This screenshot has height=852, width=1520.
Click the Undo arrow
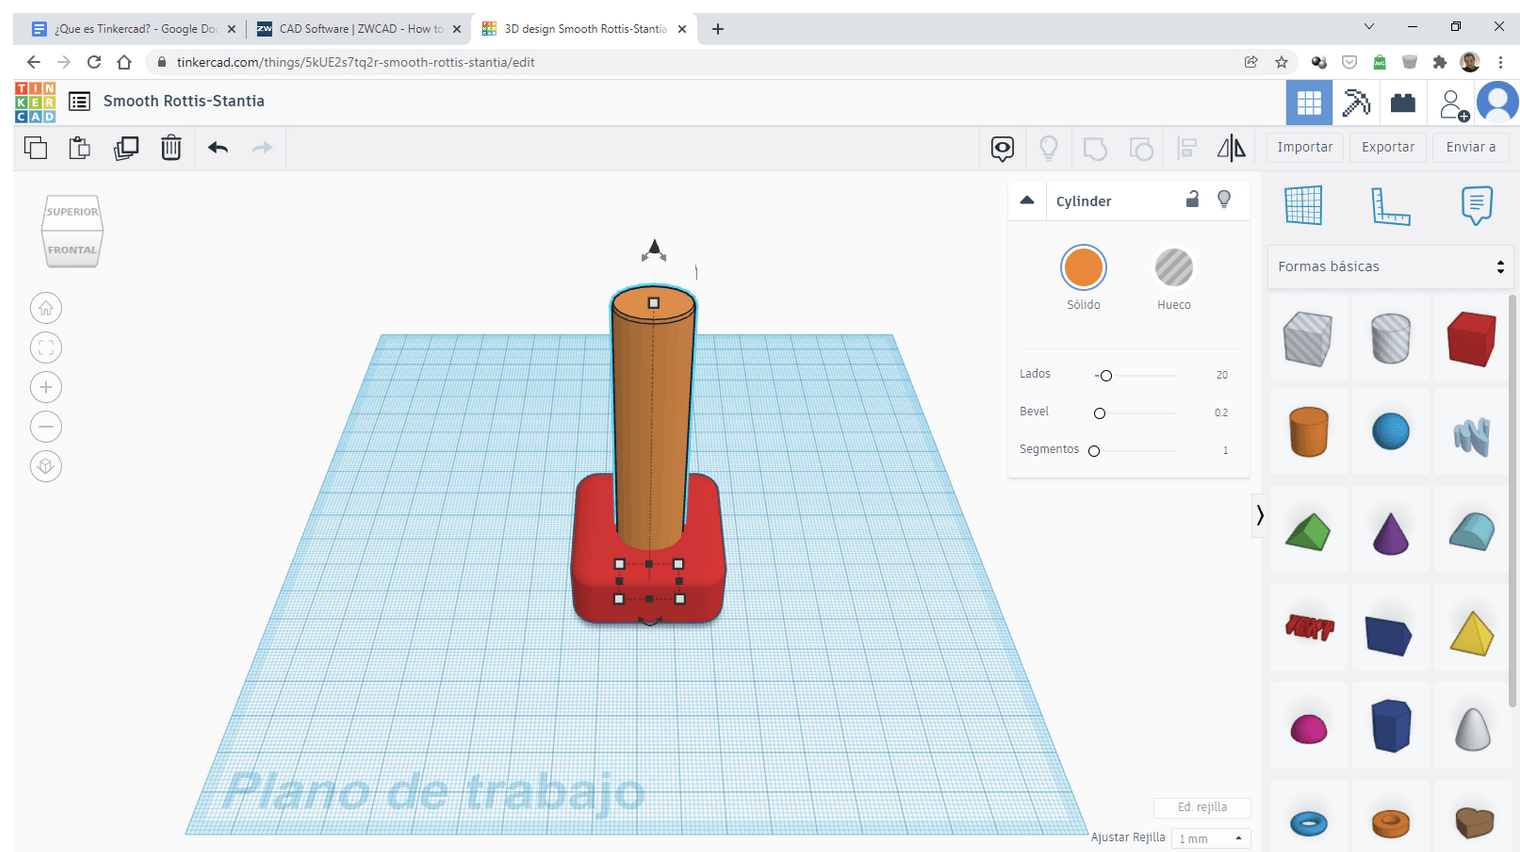tap(218, 148)
